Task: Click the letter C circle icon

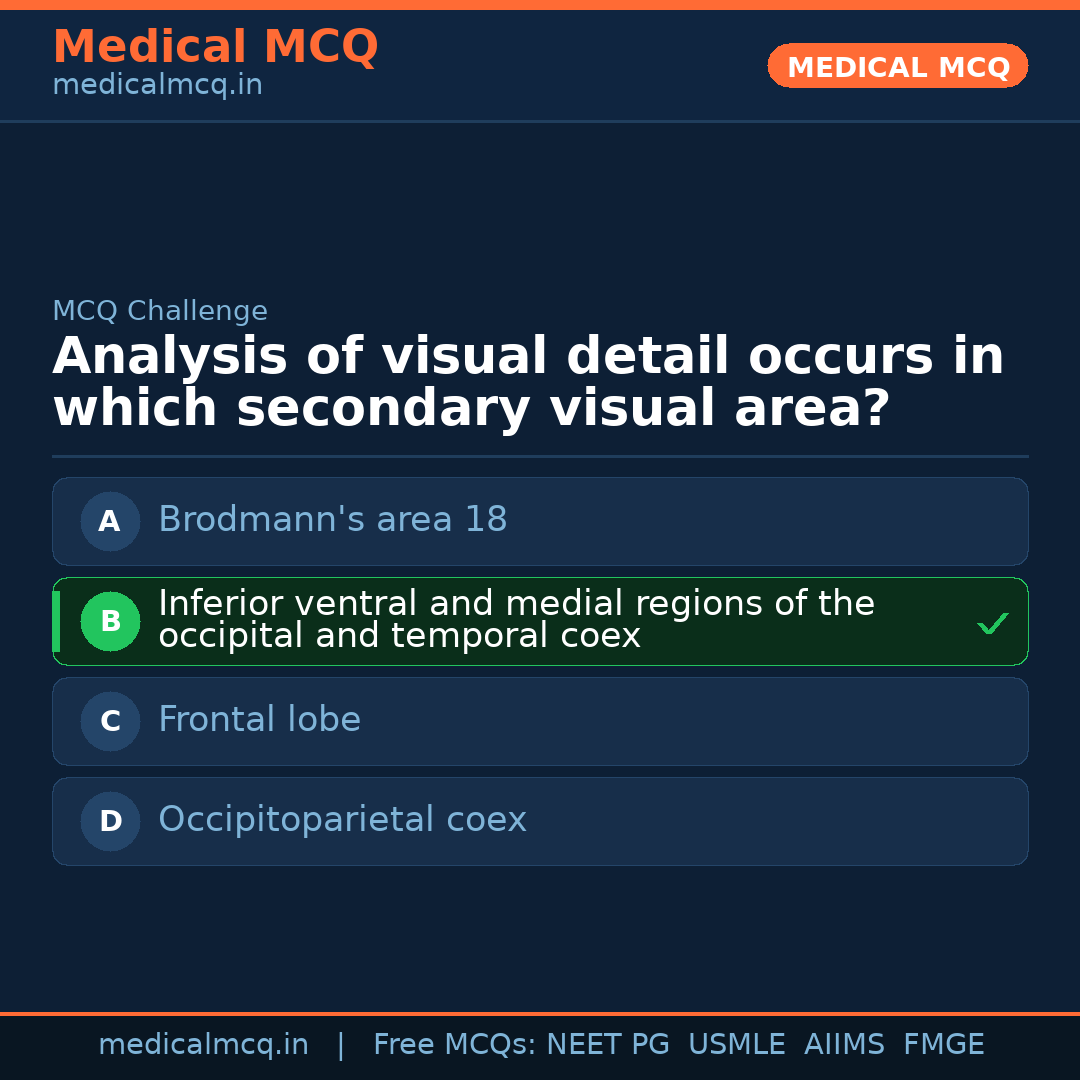Action: pos(110,721)
